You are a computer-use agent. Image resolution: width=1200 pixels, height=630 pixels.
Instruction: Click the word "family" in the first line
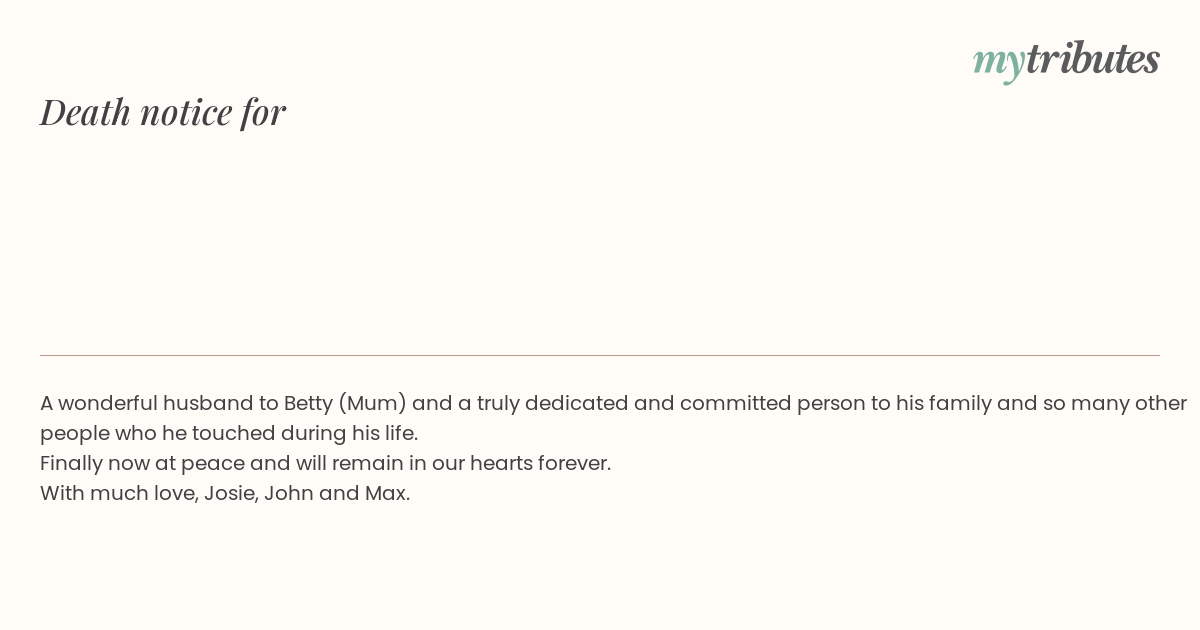[960, 404]
